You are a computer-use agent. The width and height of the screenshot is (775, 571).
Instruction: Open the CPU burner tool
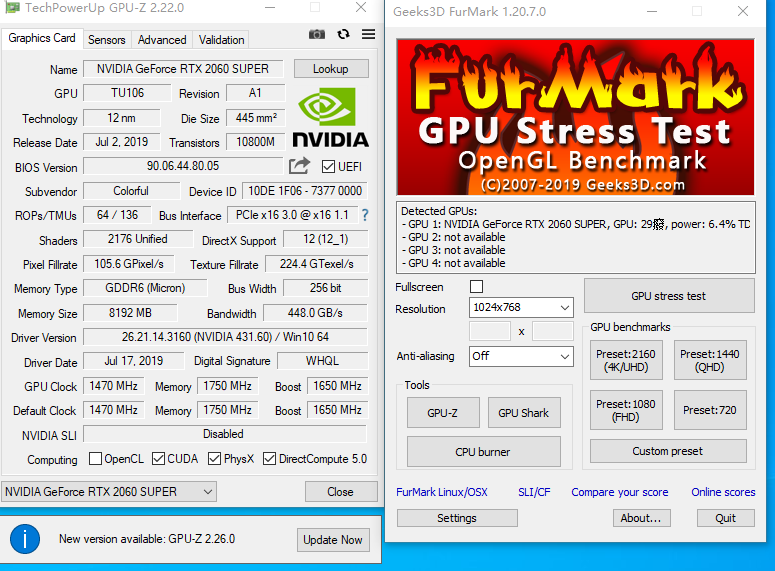tap(483, 452)
